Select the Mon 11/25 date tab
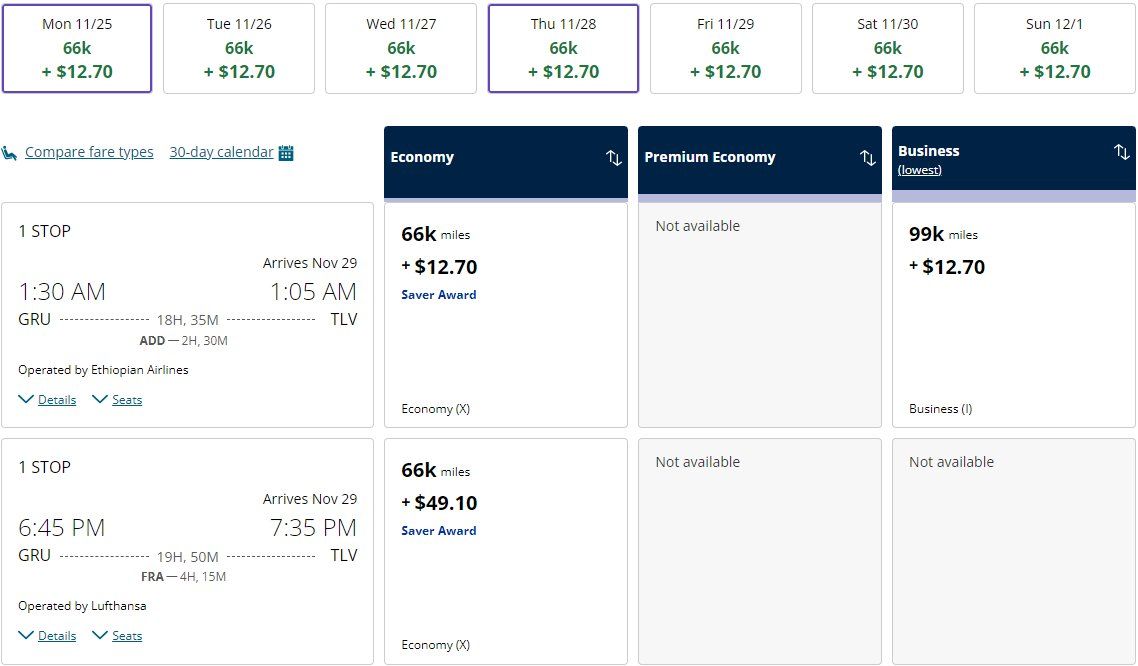1138x666 pixels. tap(77, 48)
